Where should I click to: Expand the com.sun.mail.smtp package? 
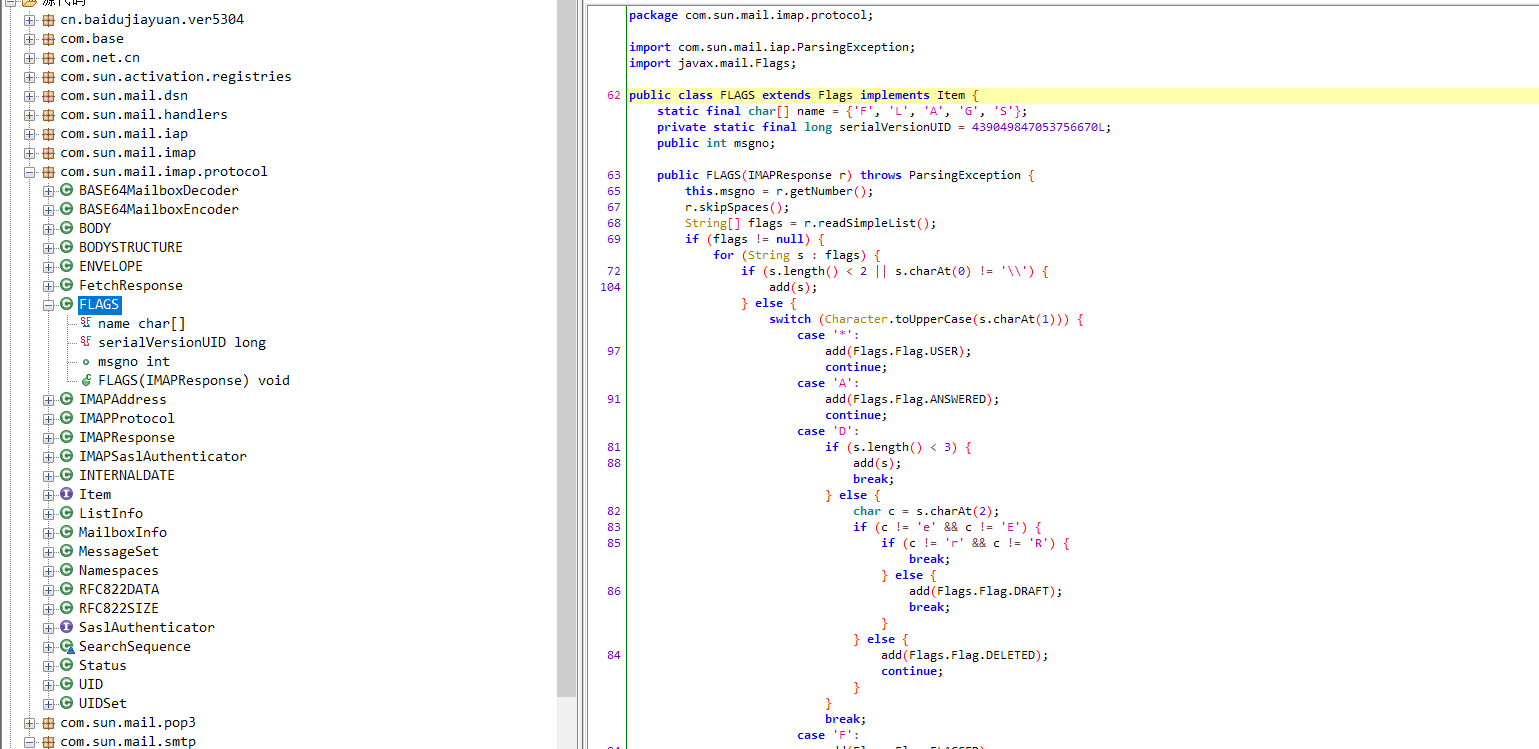(x=29, y=741)
